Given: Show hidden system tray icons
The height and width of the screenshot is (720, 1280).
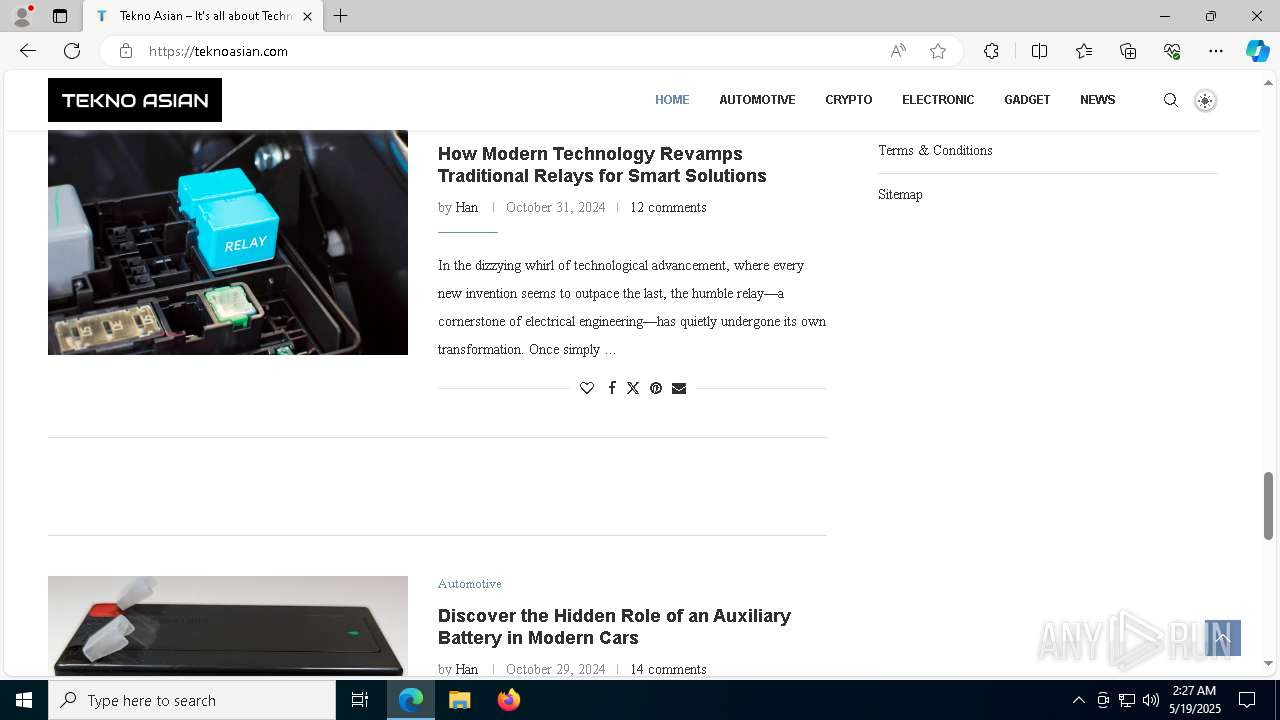Looking at the screenshot, I should click(x=1078, y=700).
